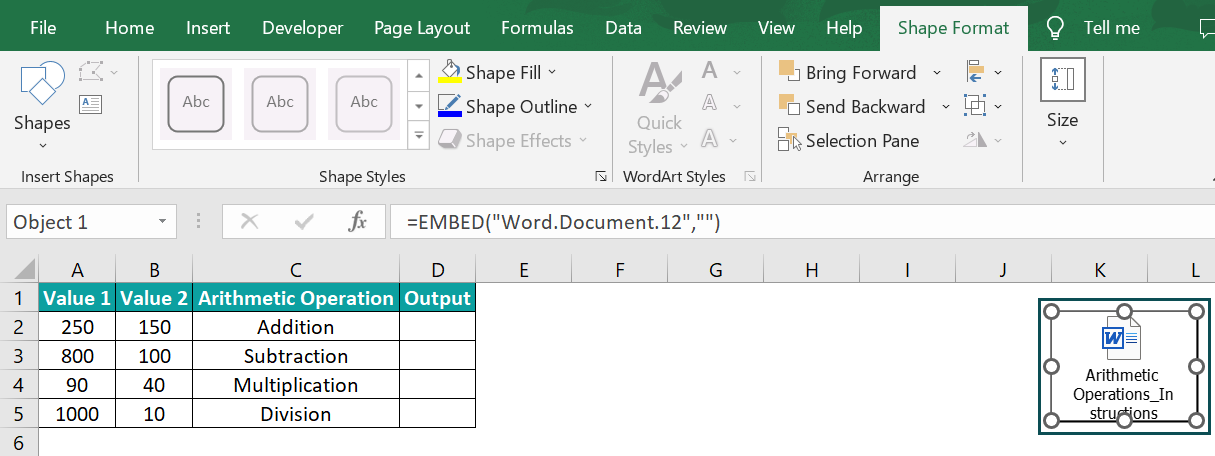Click the Text Effects icon
Screen dimensions: 1215x456
(709, 137)
